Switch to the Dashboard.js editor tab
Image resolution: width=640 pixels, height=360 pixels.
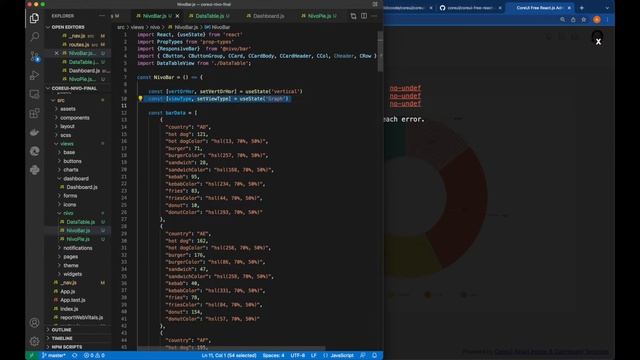(x=268, y=16)
